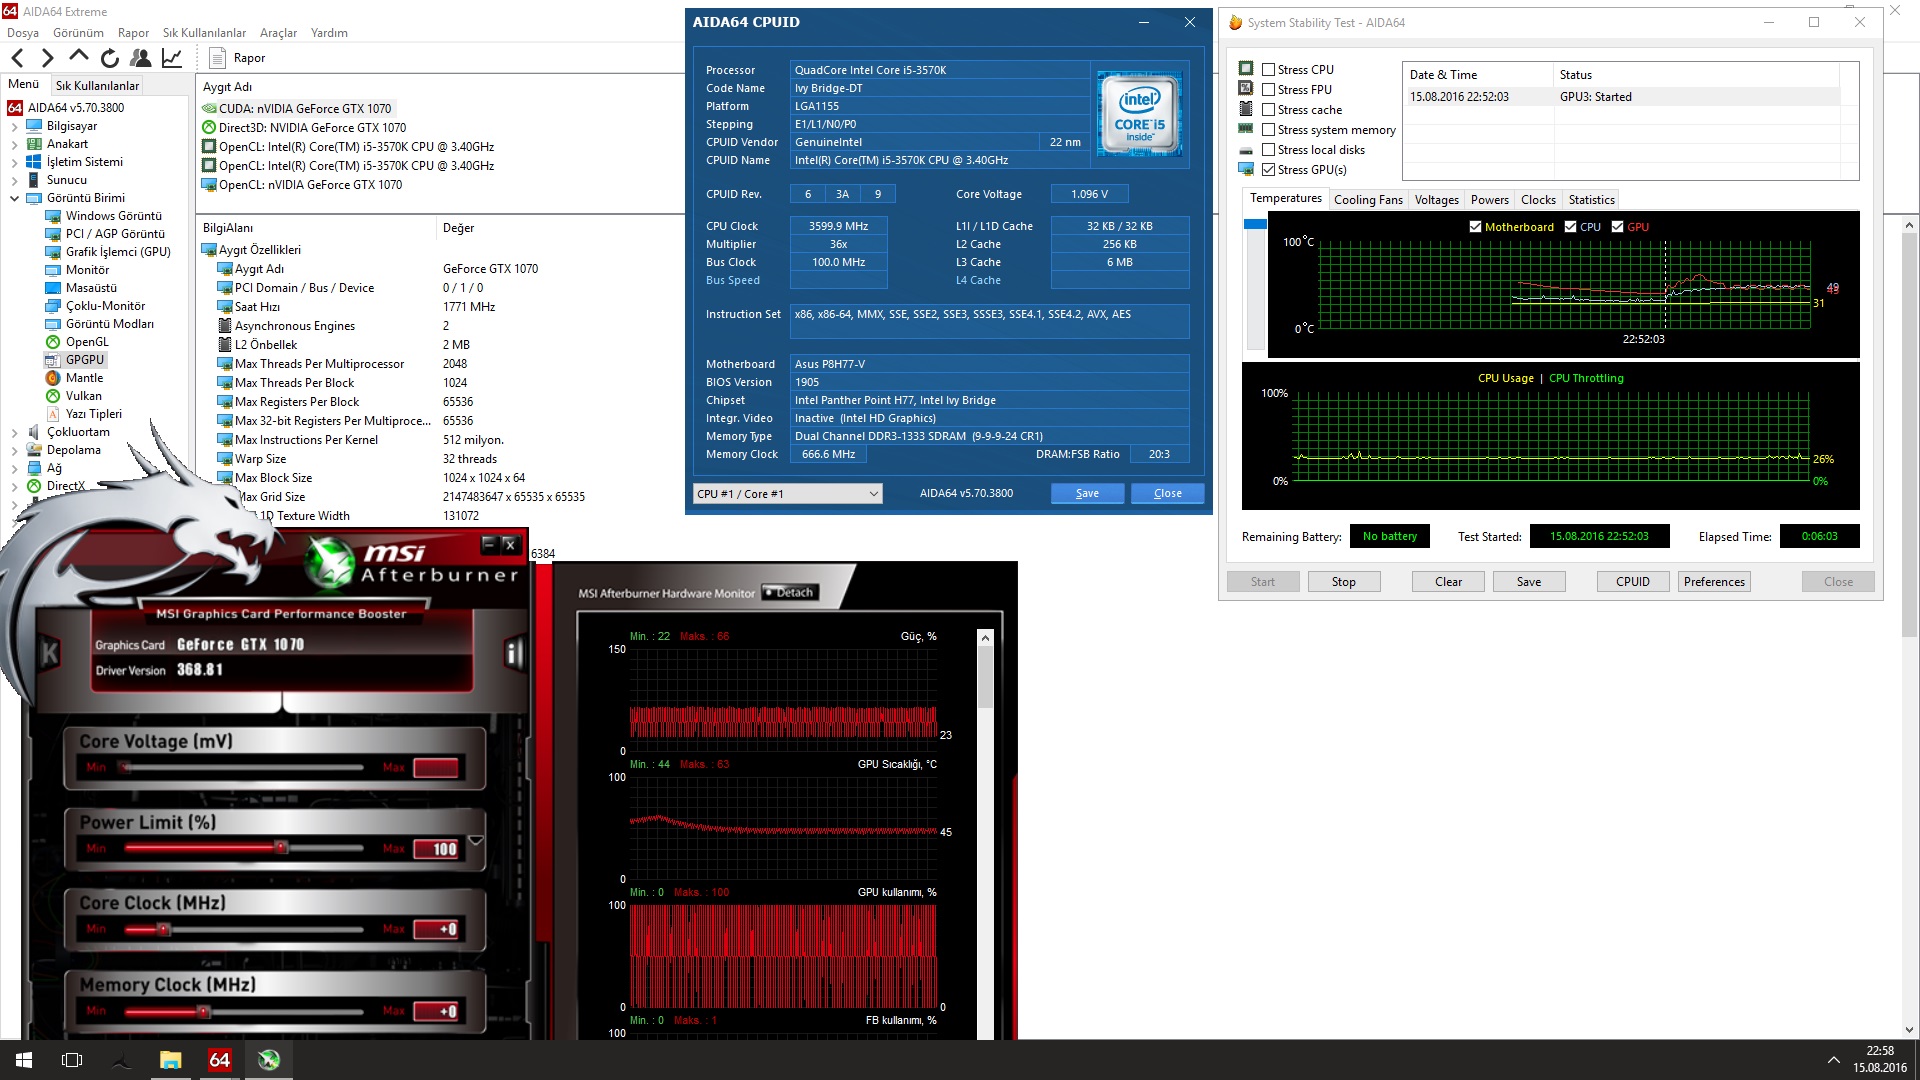Open the CPU #1 / Core #1 dropdown
This screenshot has width=1920, height=1080.
[x=788, y=494]
